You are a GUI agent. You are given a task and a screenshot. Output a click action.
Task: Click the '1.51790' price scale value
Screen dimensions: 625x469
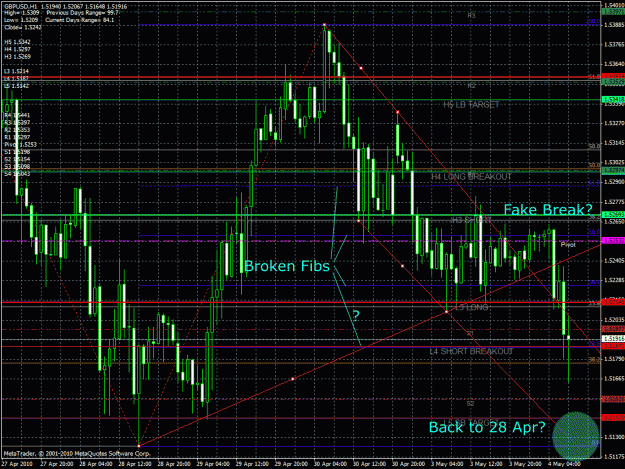(x=614, y=359)
